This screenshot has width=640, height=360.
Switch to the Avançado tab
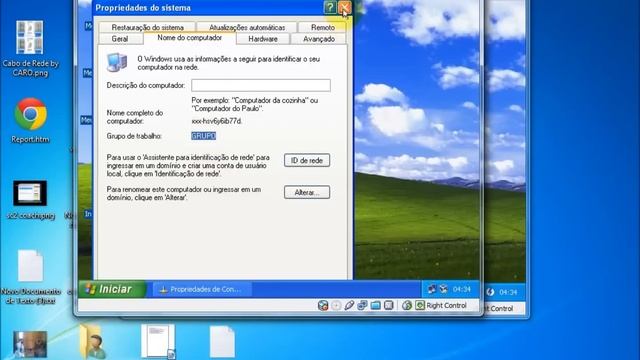319,39
